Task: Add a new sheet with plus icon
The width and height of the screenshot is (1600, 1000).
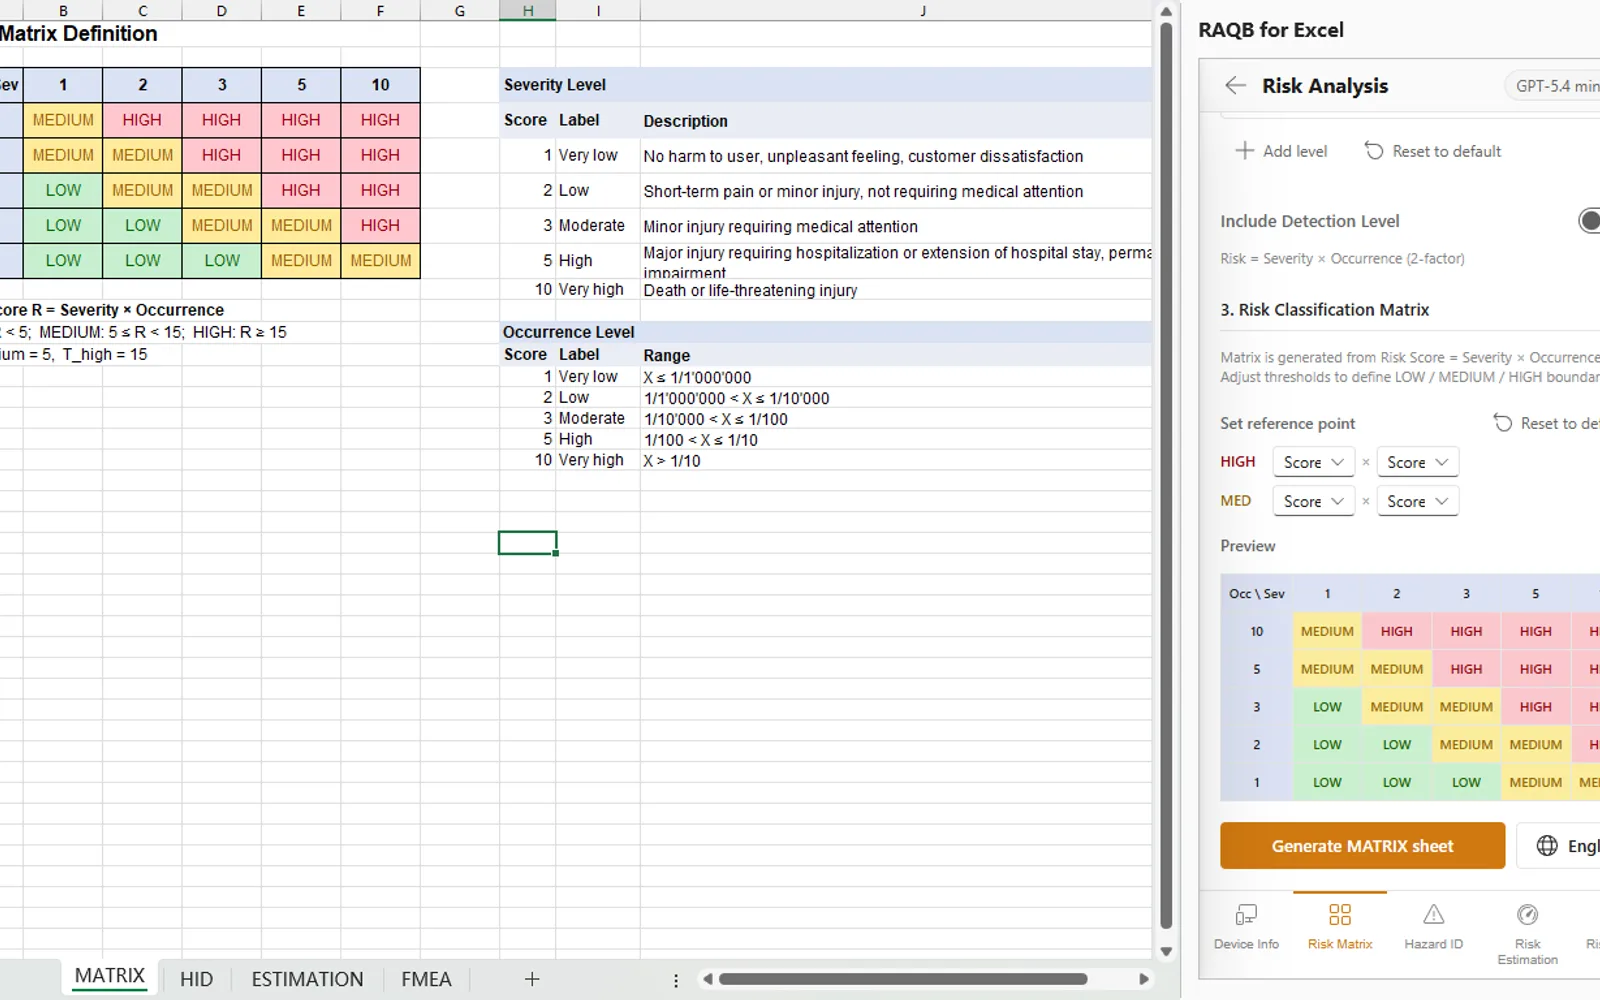Action: [532, 979]
